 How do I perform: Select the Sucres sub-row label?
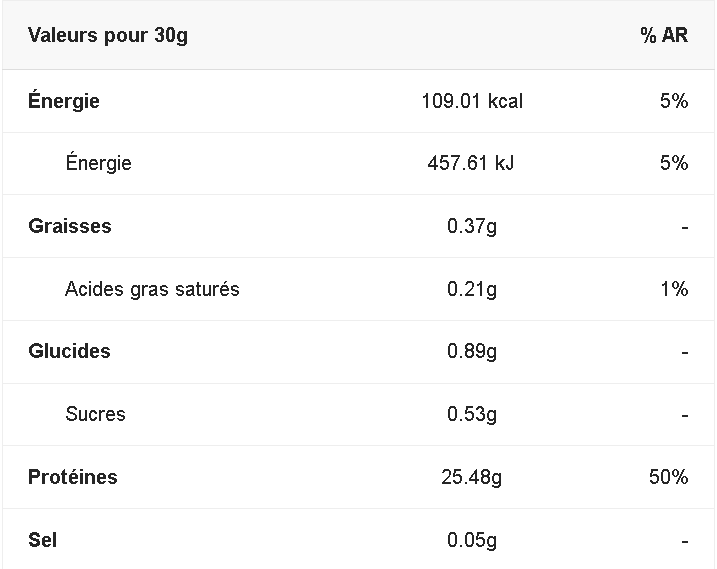95,414
